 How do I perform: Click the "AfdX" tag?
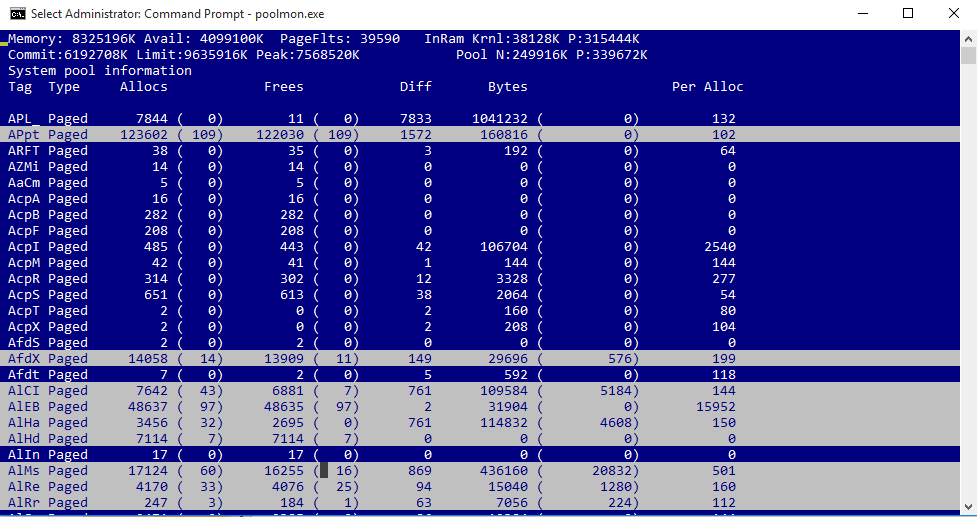tap(24, 358)
